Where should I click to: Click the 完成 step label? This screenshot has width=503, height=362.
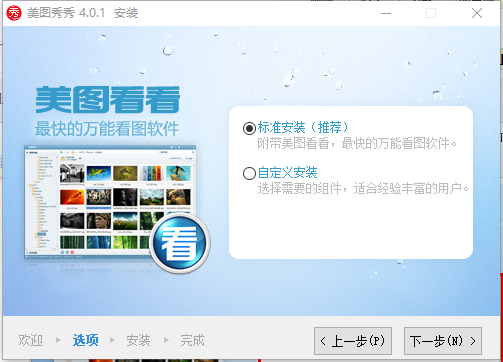tap(192, 340)
